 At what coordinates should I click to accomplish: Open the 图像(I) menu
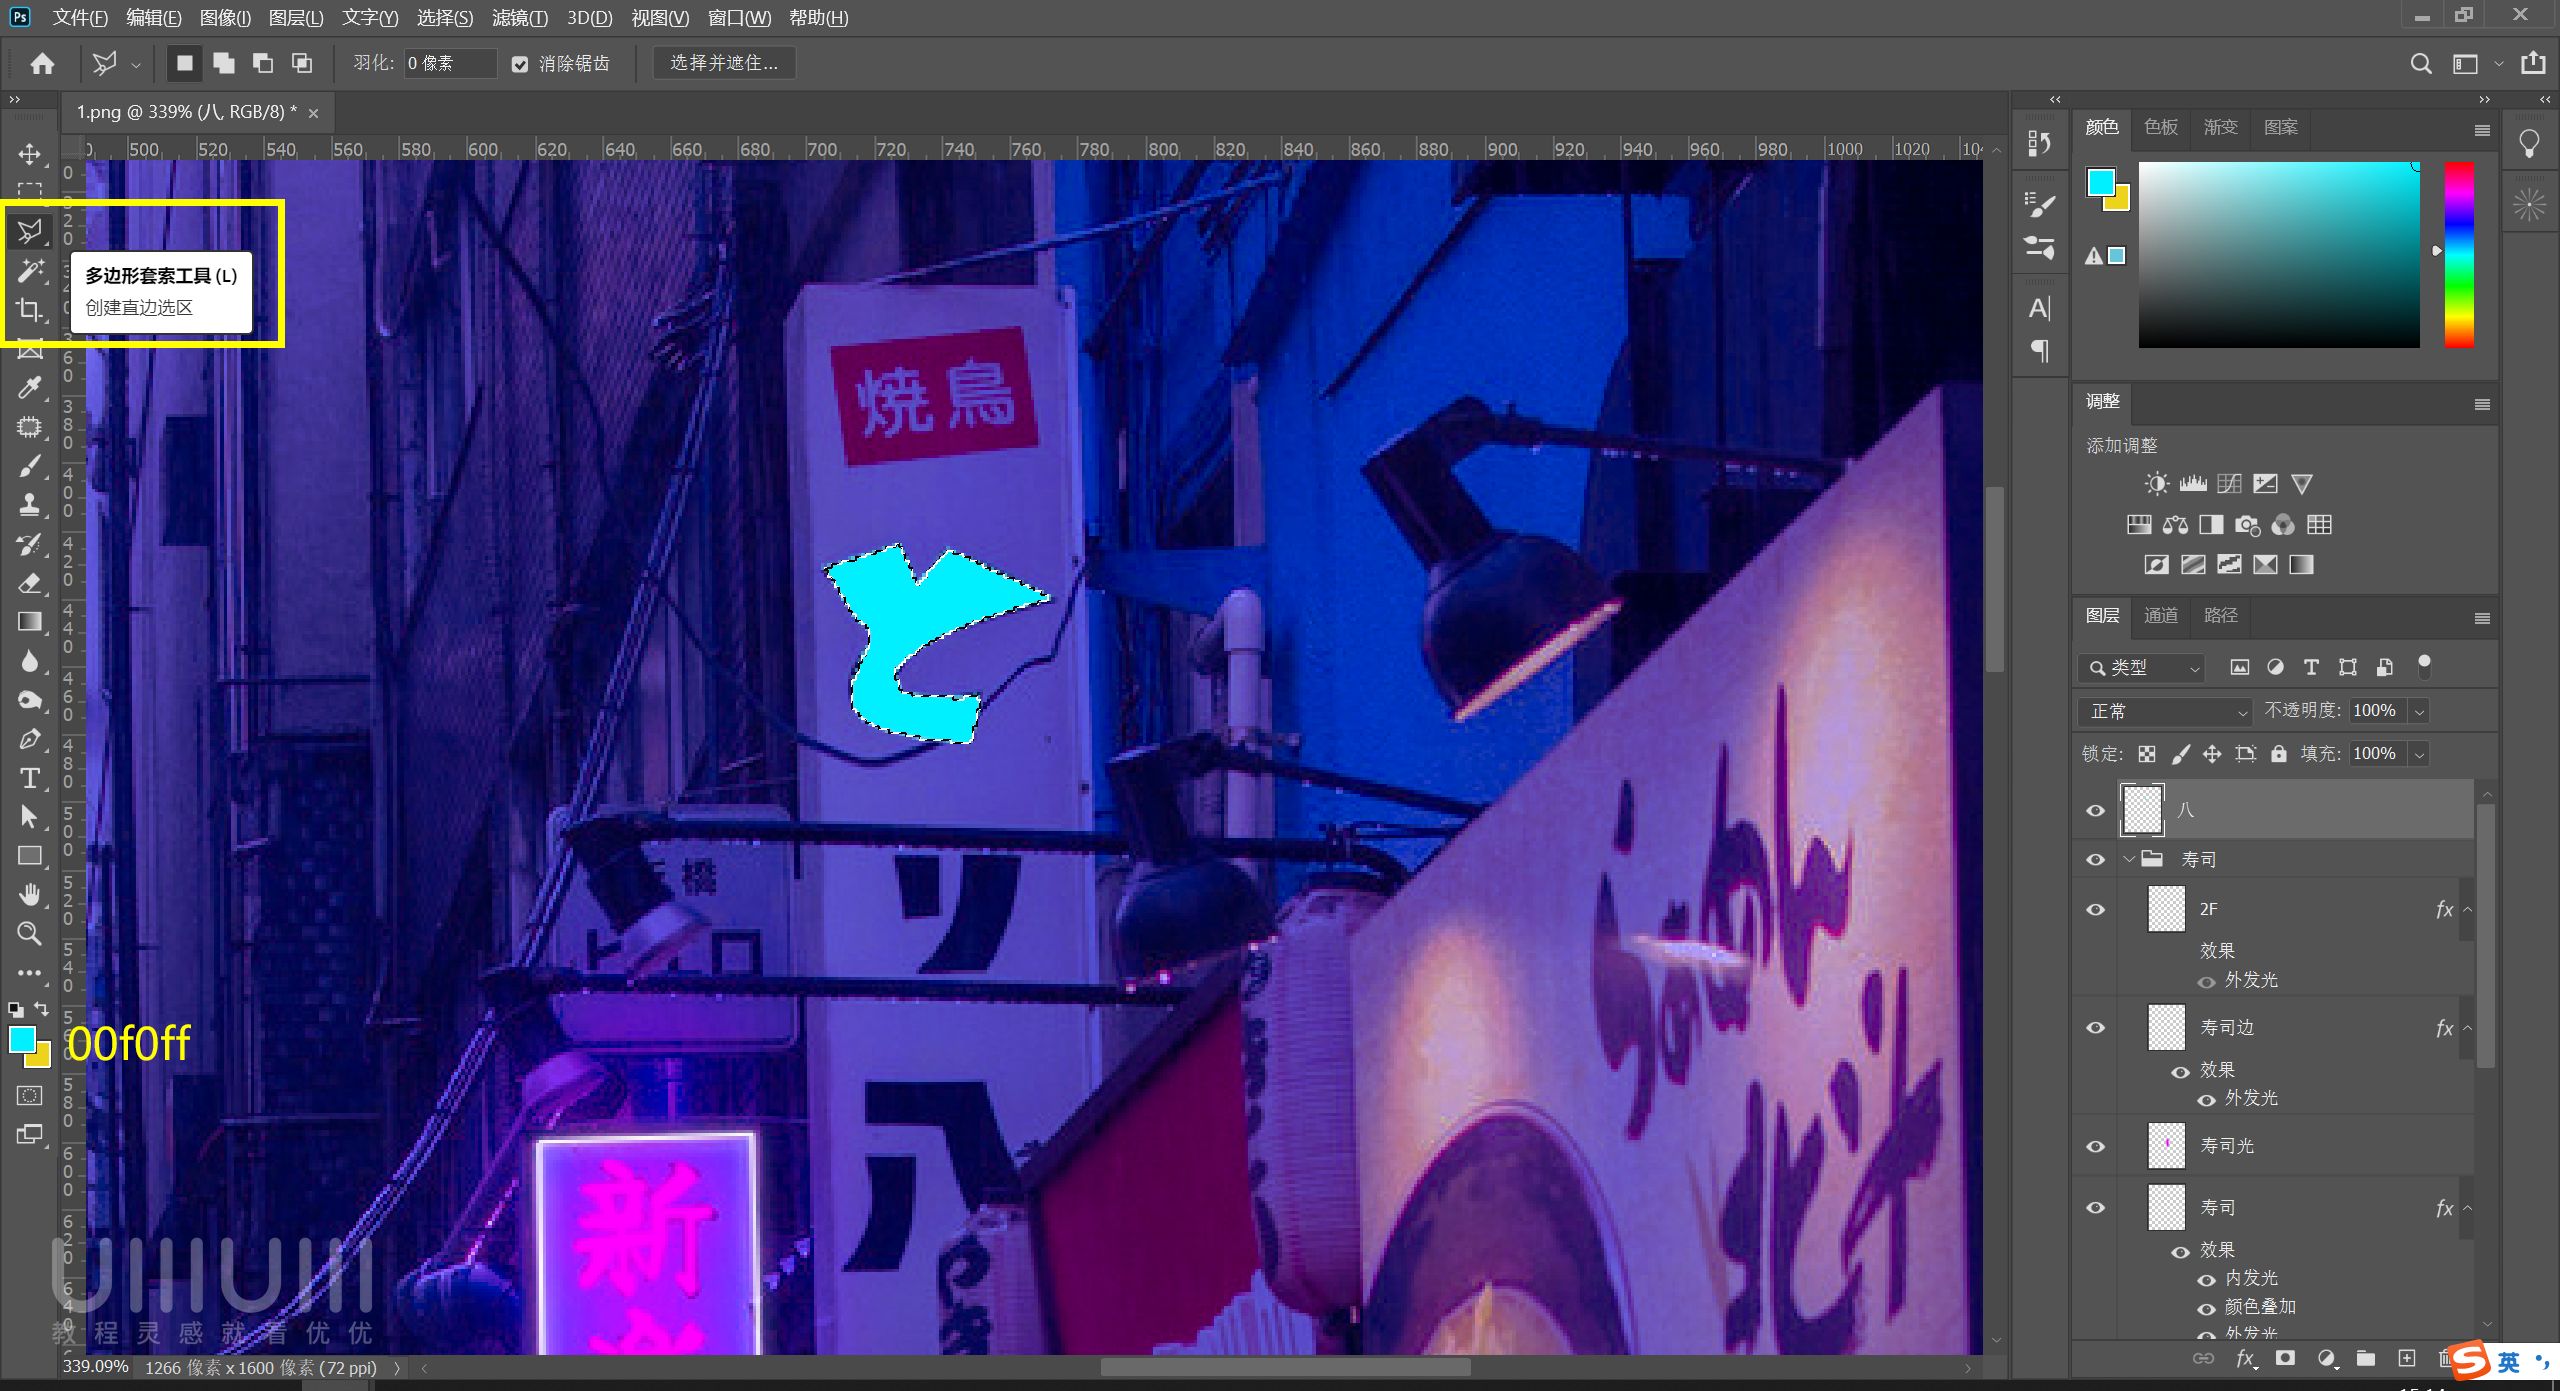point(225,18)
